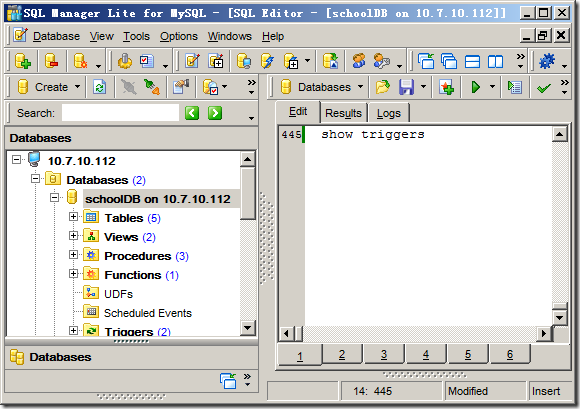Click the Execute Script lightning icon

pyautogui.click(x=267, y=61)
